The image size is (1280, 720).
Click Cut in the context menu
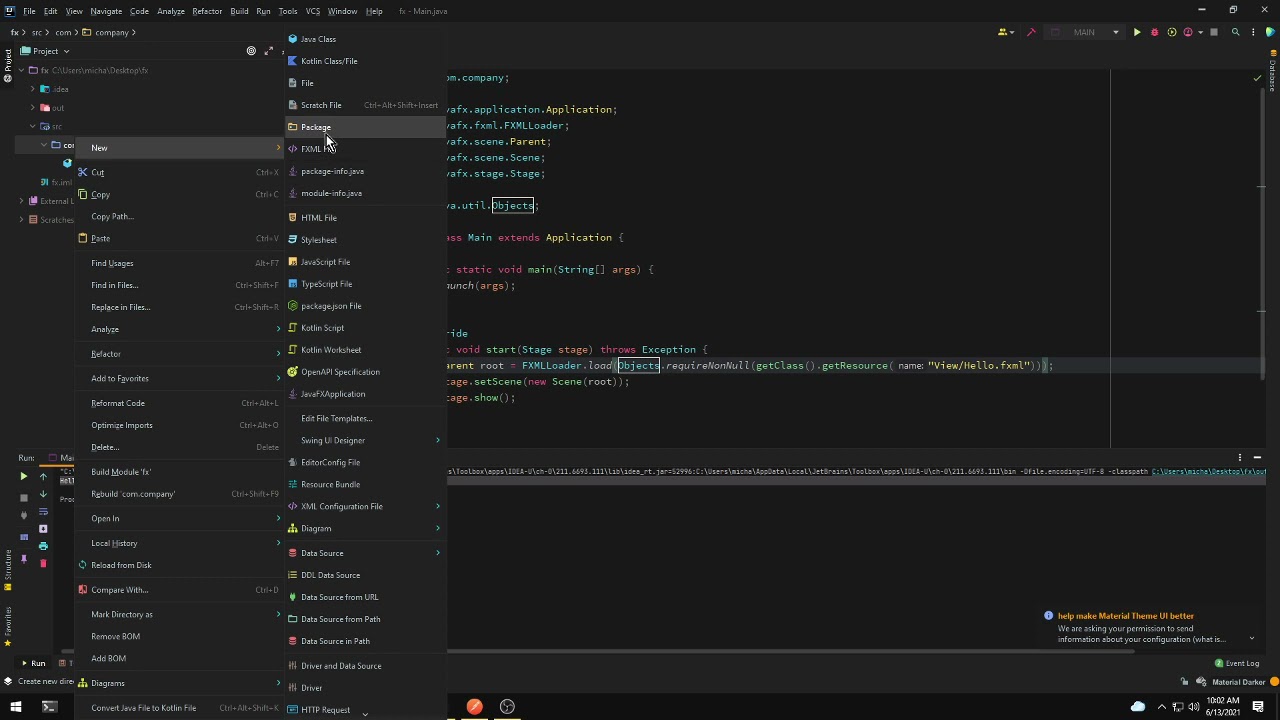[180, 172]
